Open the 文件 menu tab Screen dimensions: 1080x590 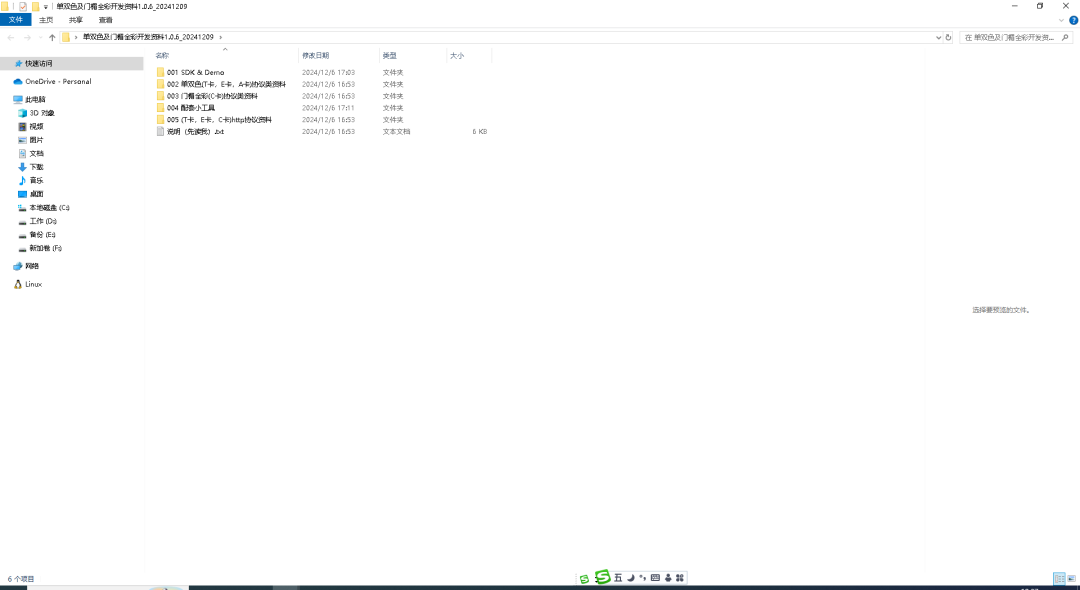click(x=15, y=20)
